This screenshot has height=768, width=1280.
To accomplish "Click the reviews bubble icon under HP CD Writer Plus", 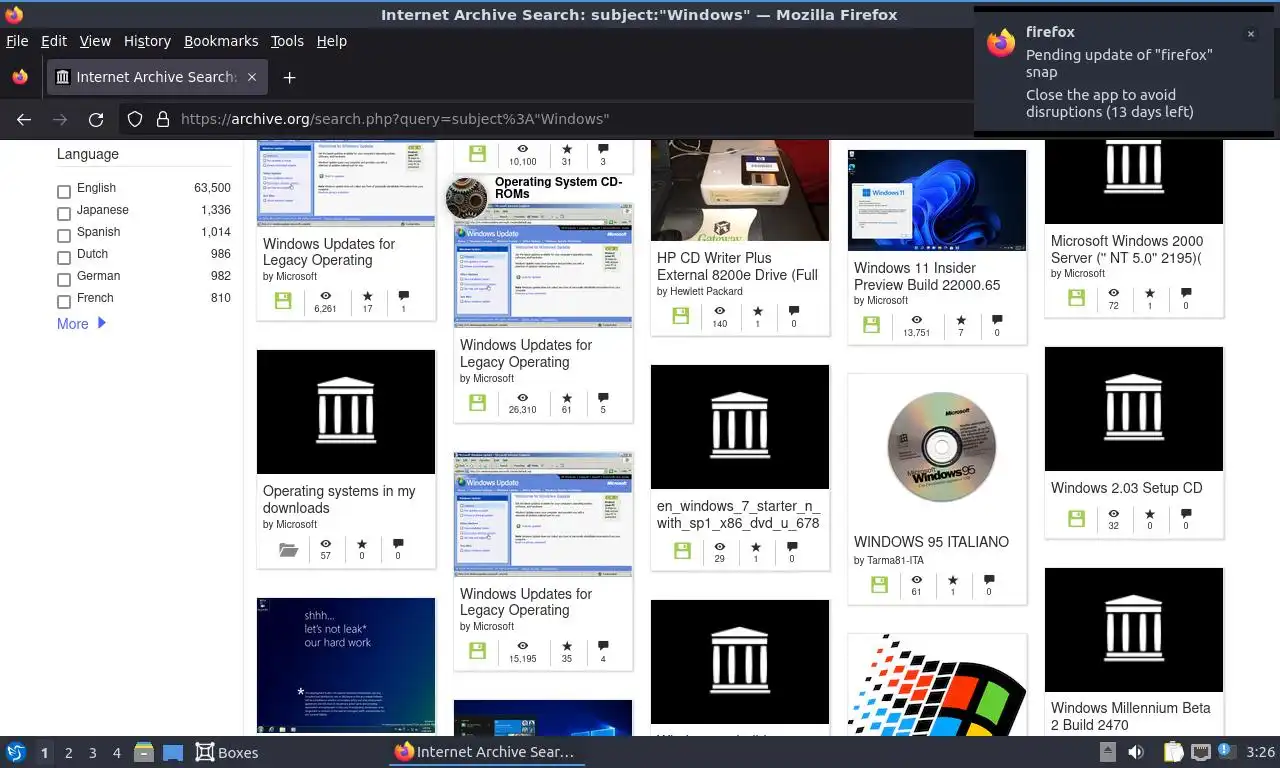I will [794, 311].
